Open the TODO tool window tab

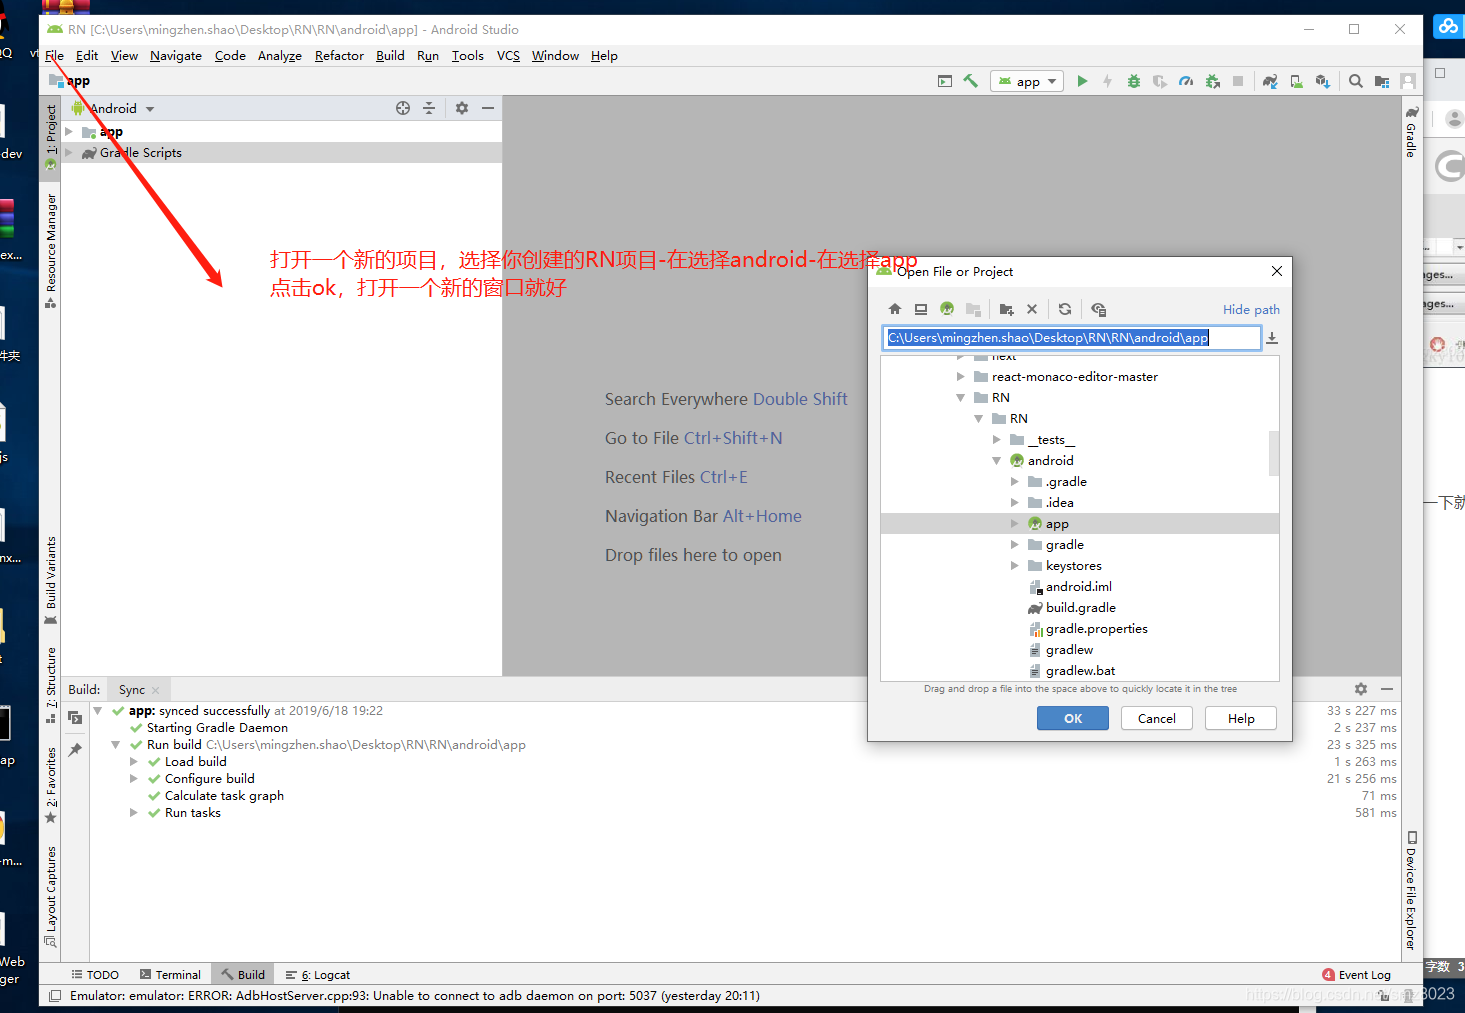95,975
